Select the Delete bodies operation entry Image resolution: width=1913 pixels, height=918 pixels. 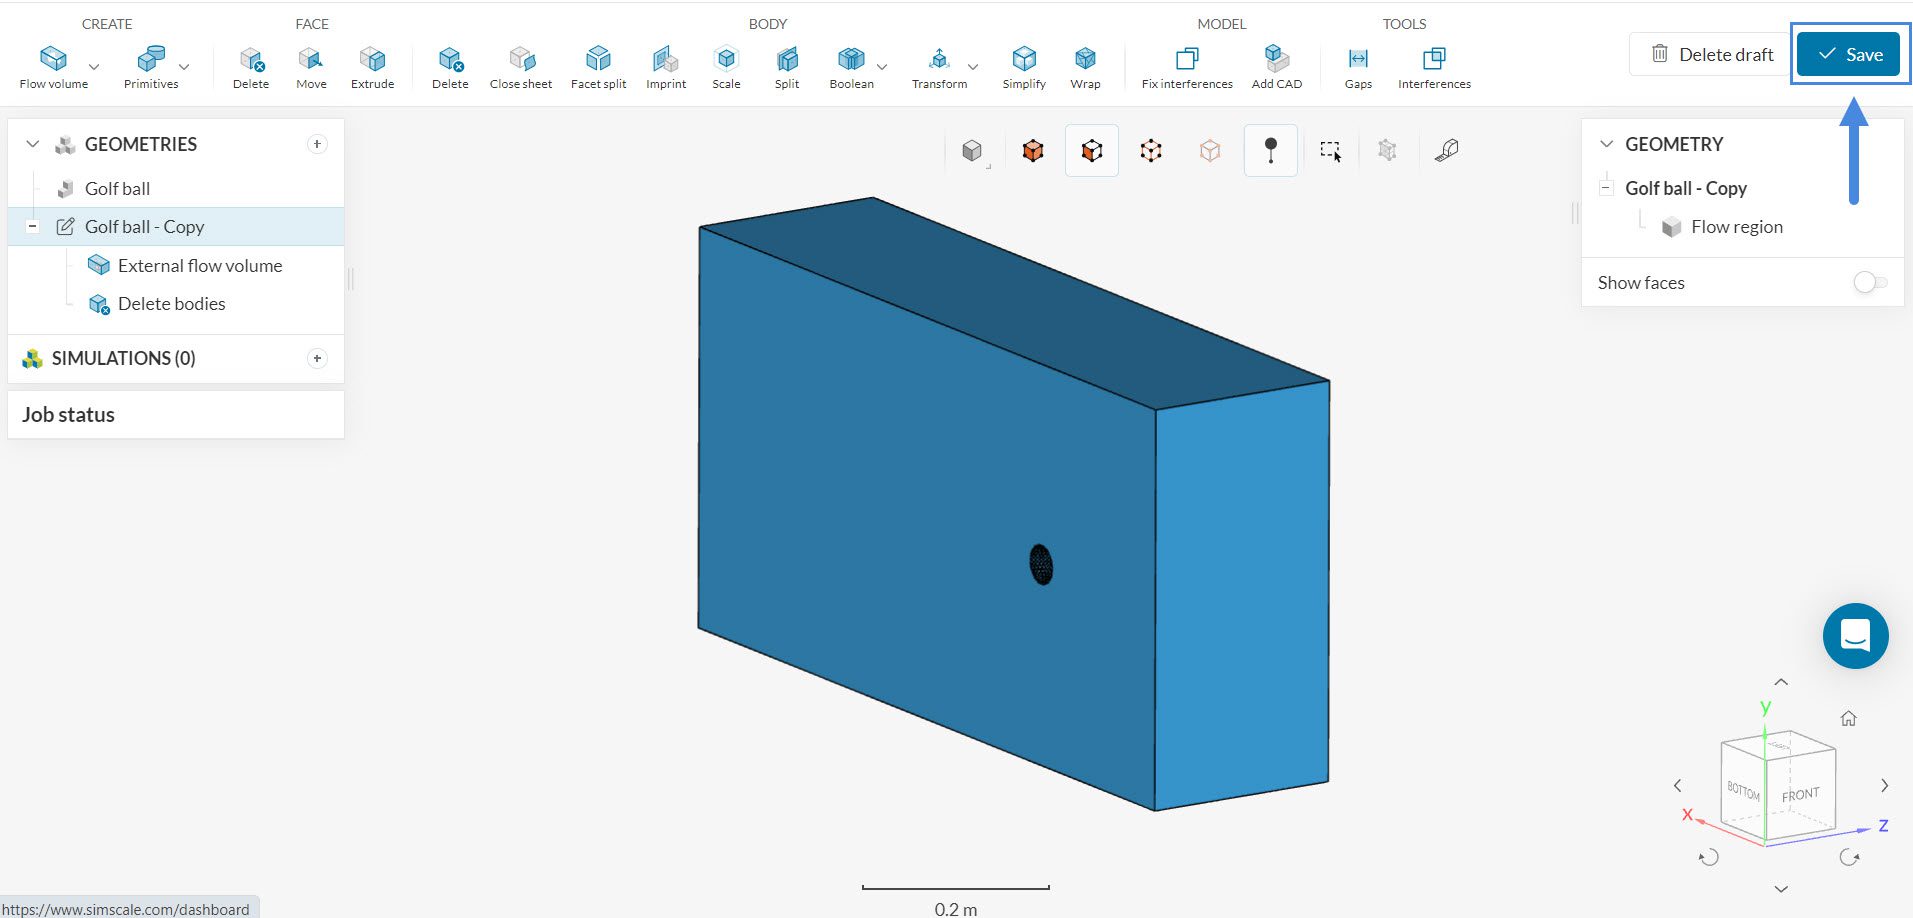[x=171, y=304]
